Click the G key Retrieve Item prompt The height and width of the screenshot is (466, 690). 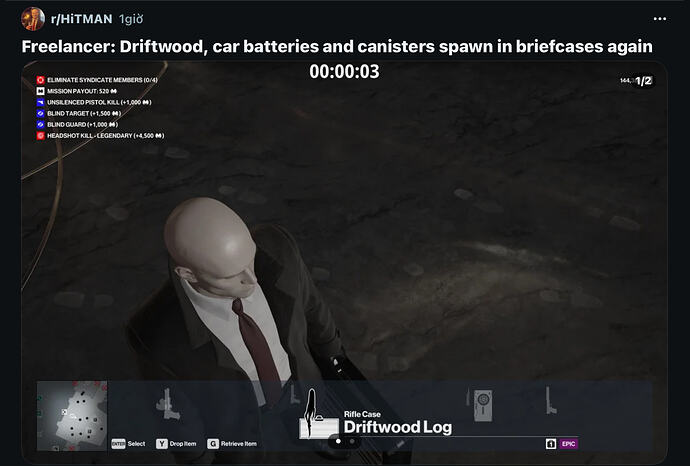tap(232, 444)
